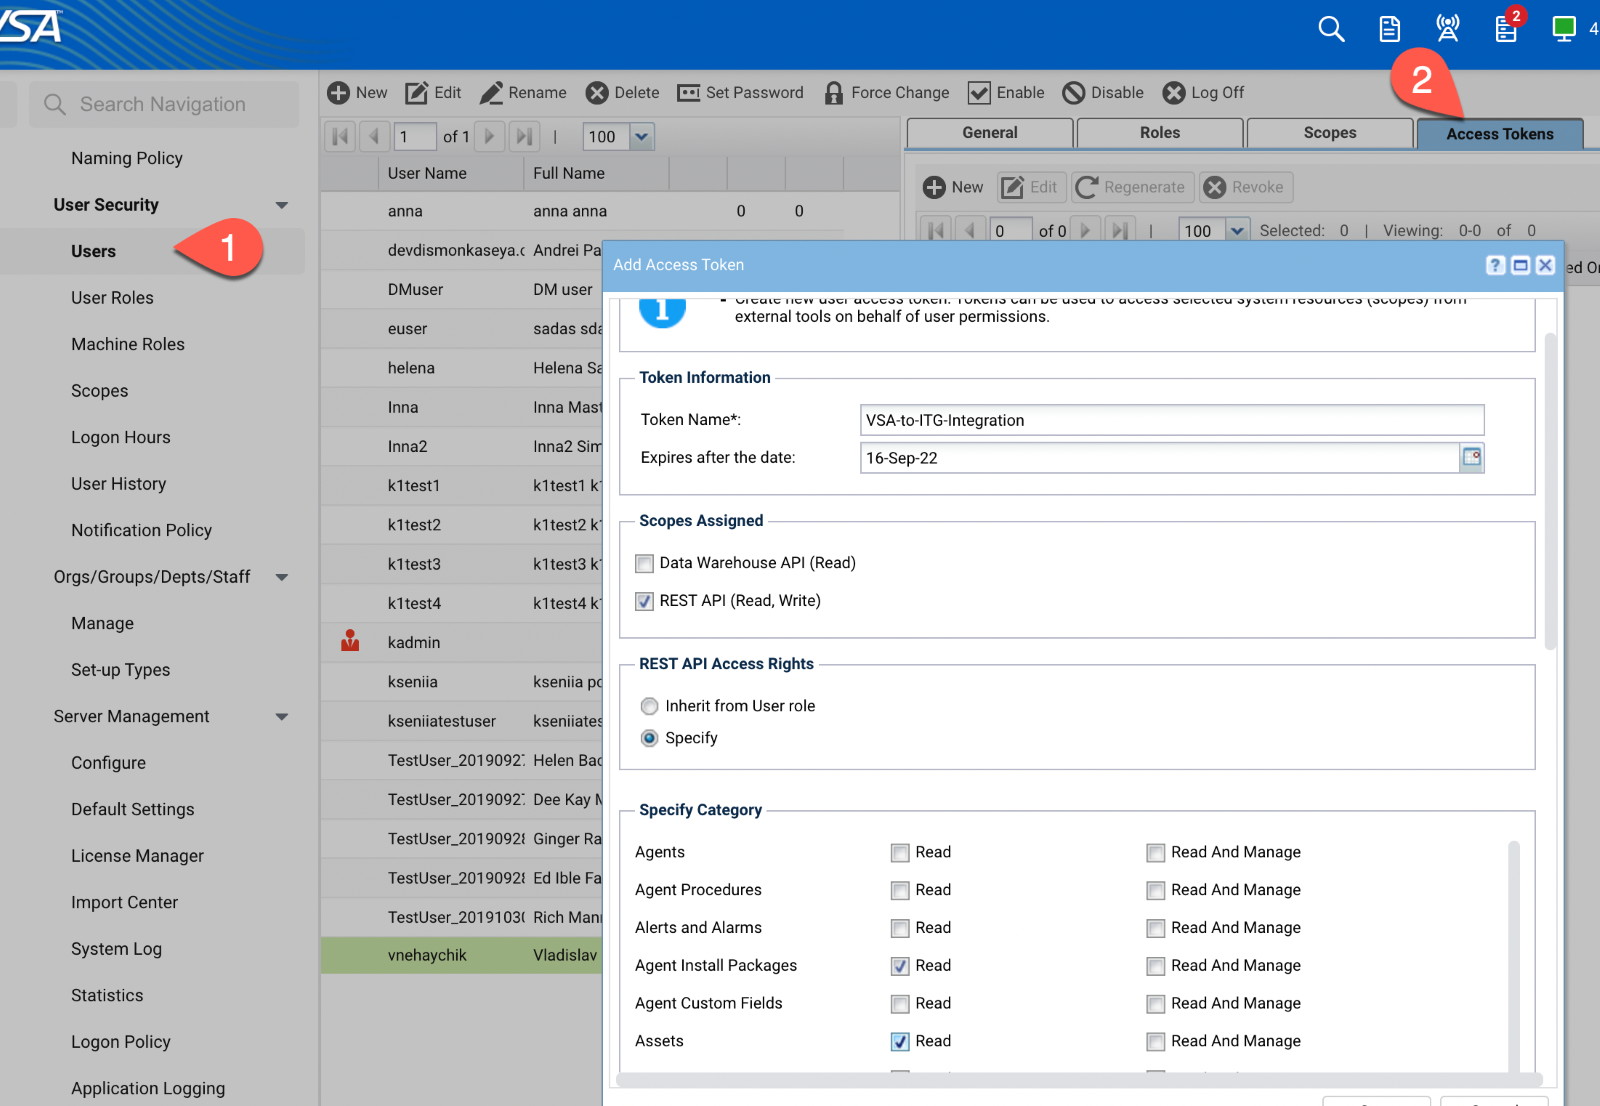Click the Token Name input field
1600x1106 pixels.
[x=1172, y=420]
